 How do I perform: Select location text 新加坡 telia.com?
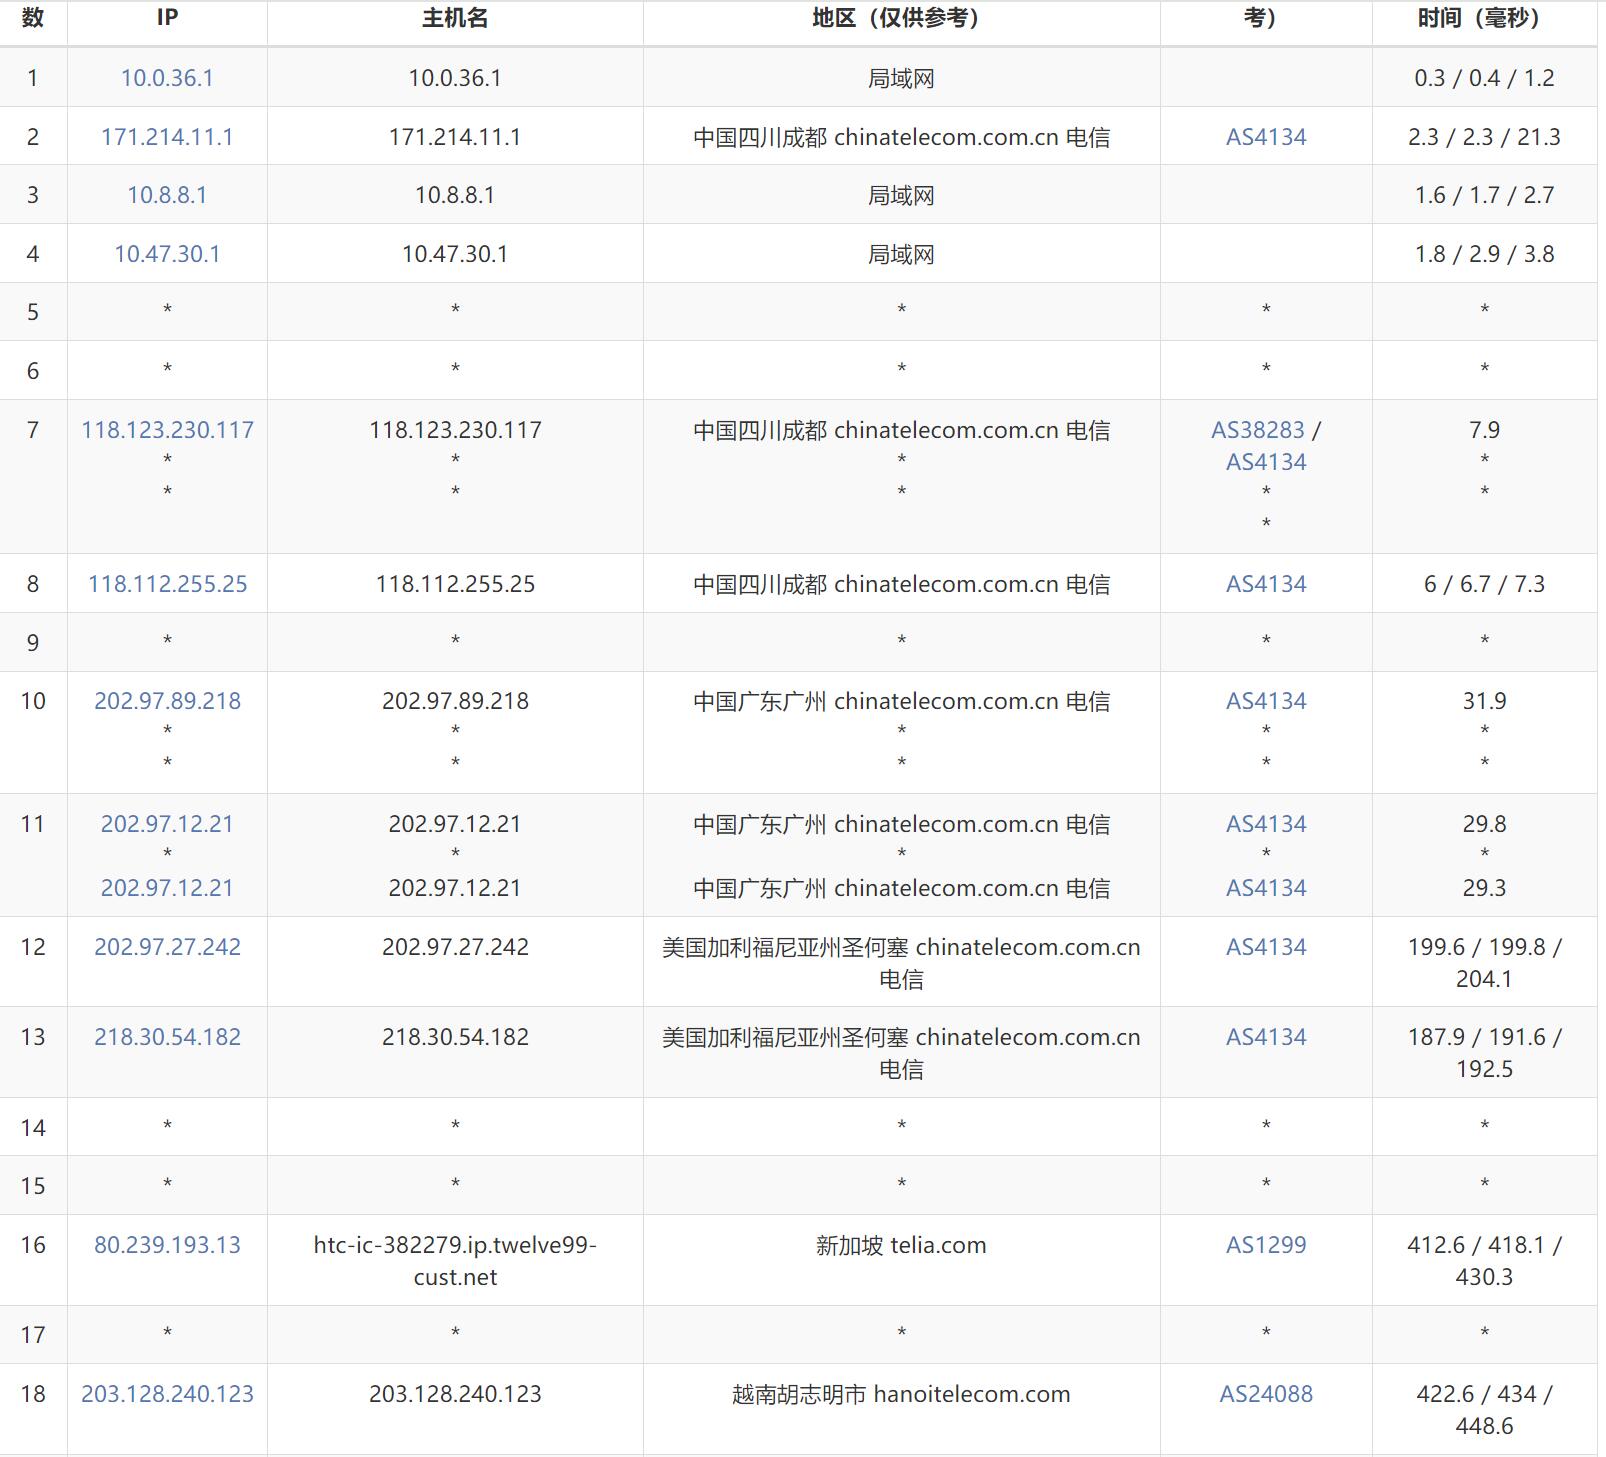(901, 1245)
